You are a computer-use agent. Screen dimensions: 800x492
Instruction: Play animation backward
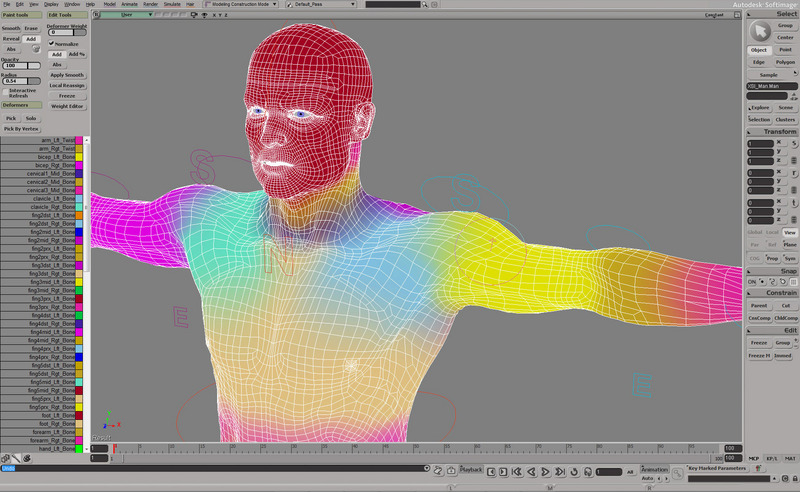[x=531, y=472]
